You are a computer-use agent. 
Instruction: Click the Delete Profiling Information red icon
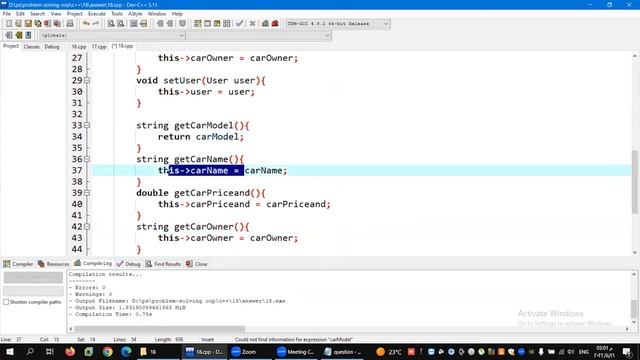[275, 24]
